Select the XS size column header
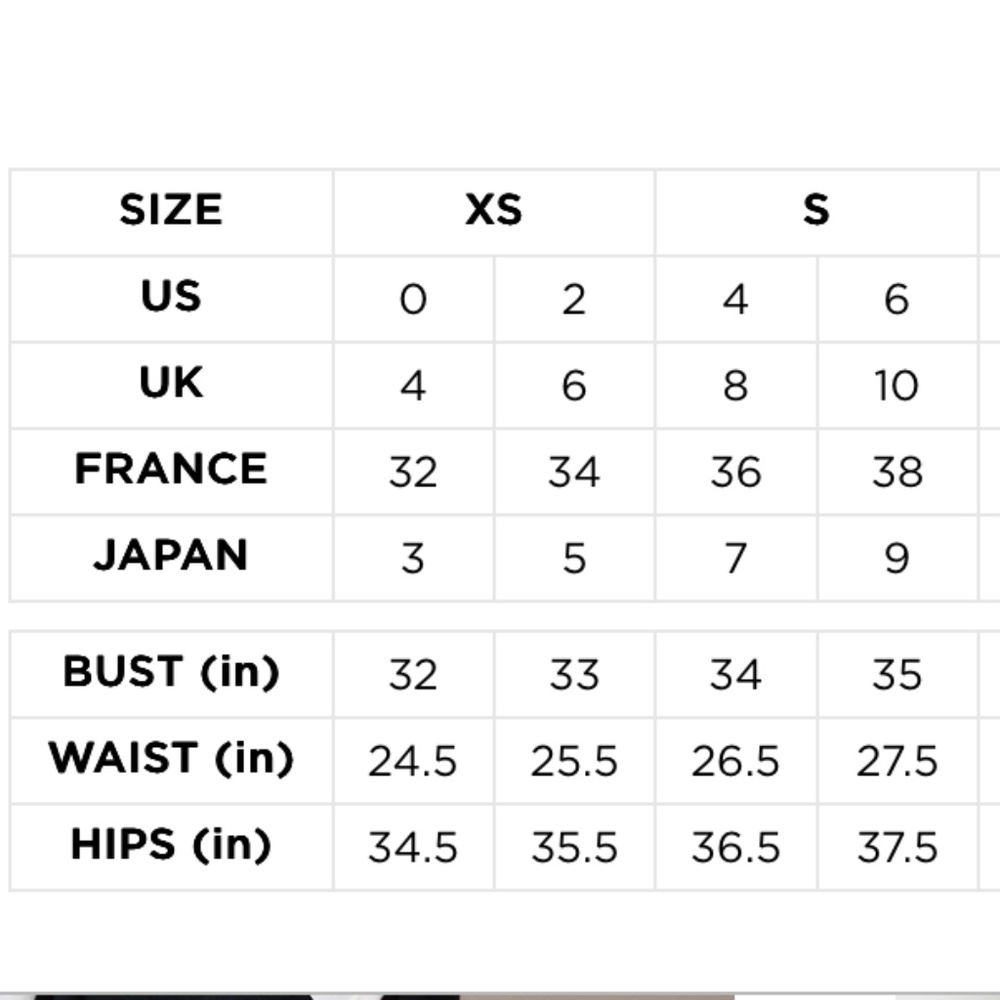The image size is (1000, 1000). 493,211
